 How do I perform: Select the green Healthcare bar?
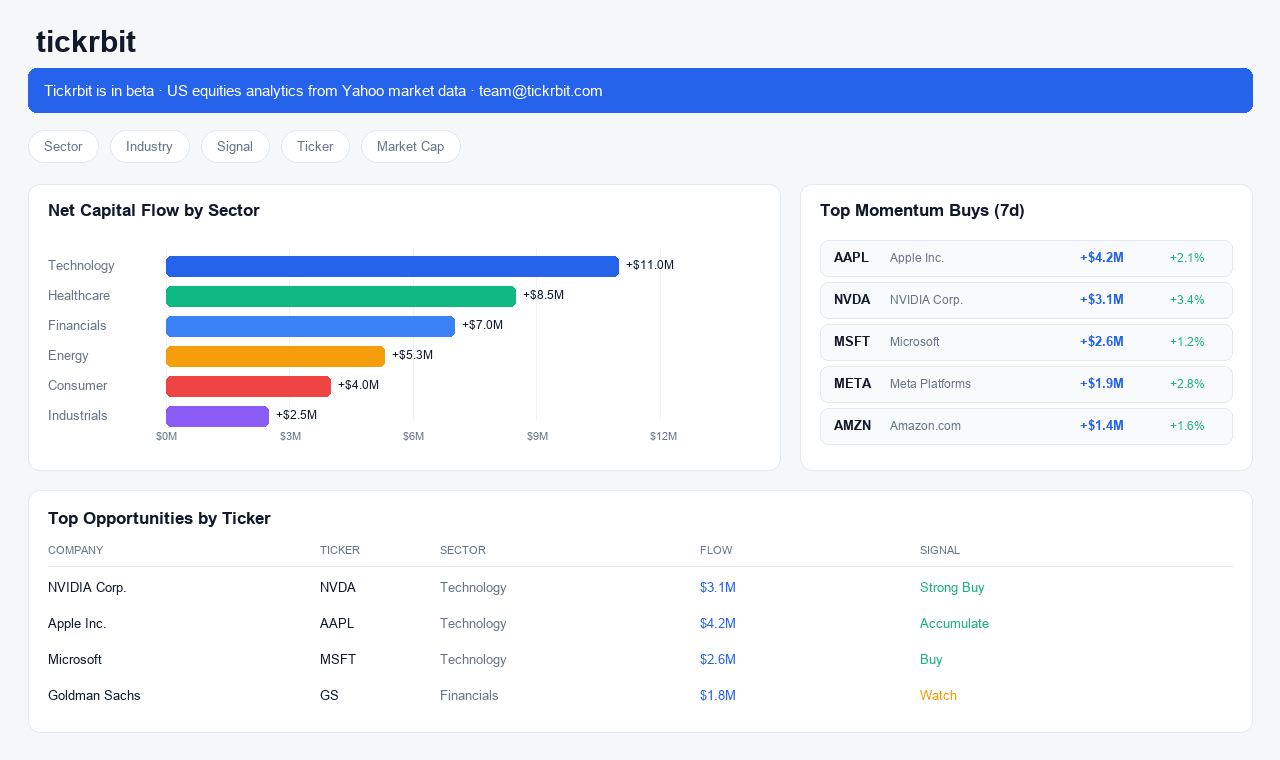(x=341, y=296)
